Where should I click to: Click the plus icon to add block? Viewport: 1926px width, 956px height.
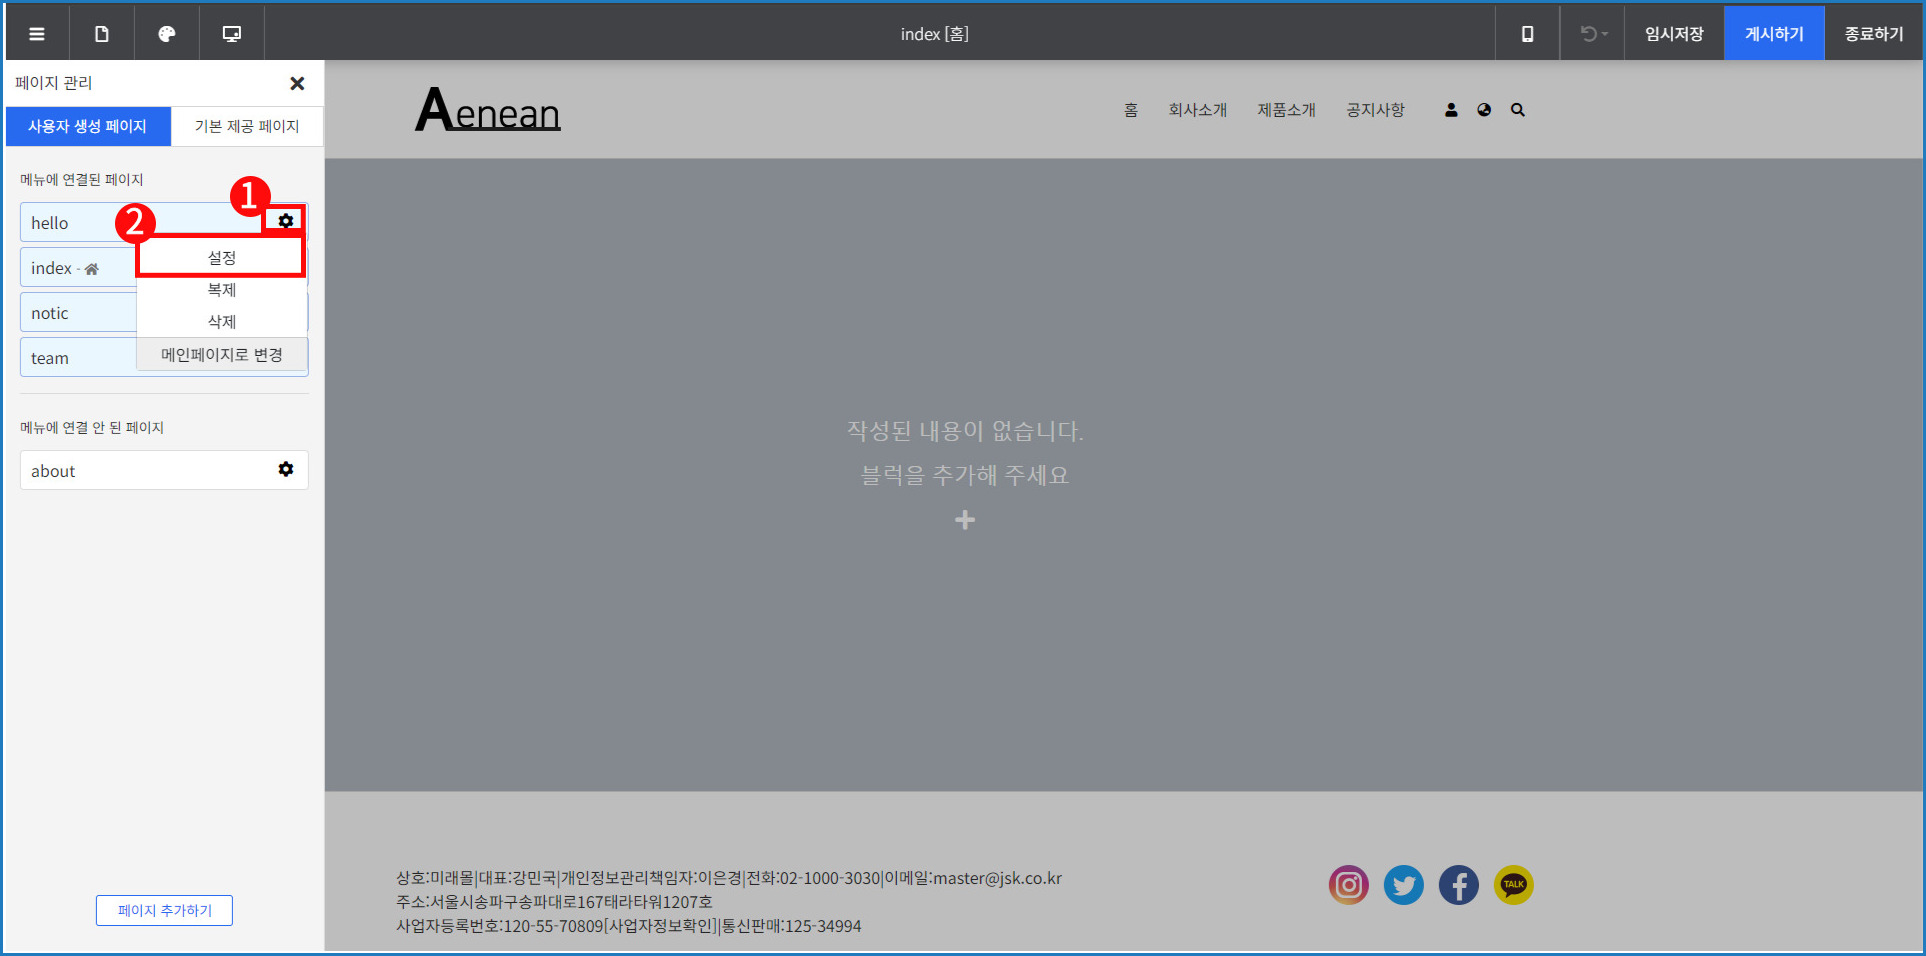click(965, 520)
